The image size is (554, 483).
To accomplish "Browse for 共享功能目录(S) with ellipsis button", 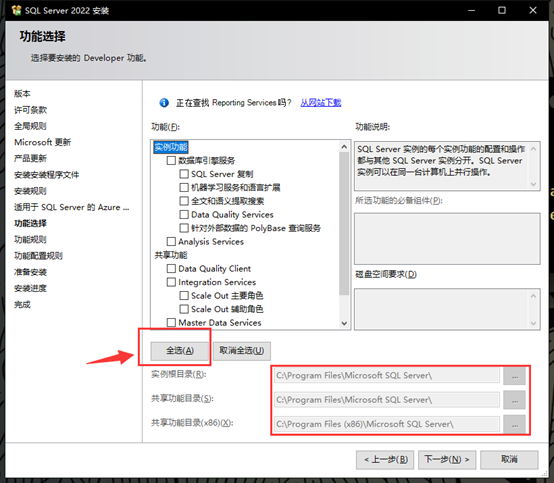I will coord(514,400).
